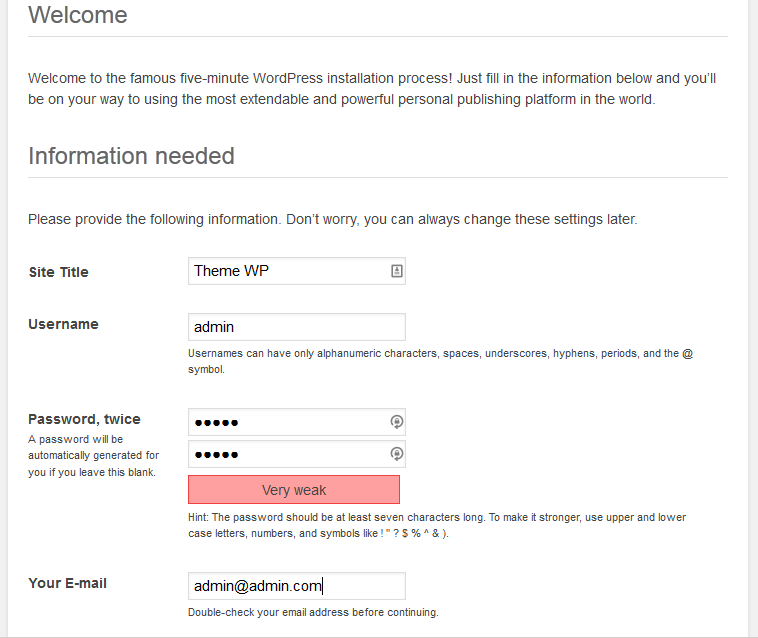Click the Very weak password strength indicator
The image size is (758, 638).
coord(294,490)
